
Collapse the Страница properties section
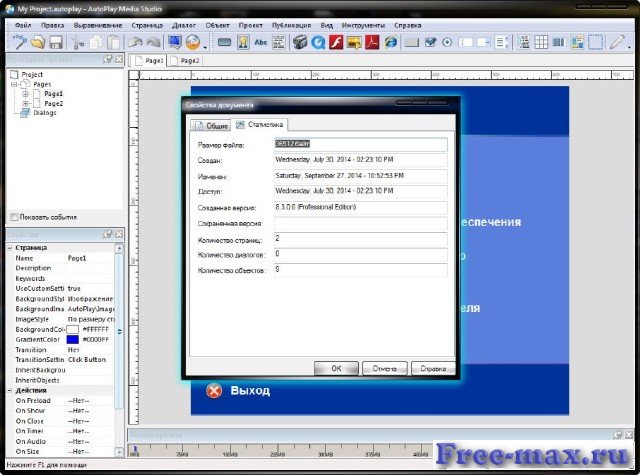9,248
